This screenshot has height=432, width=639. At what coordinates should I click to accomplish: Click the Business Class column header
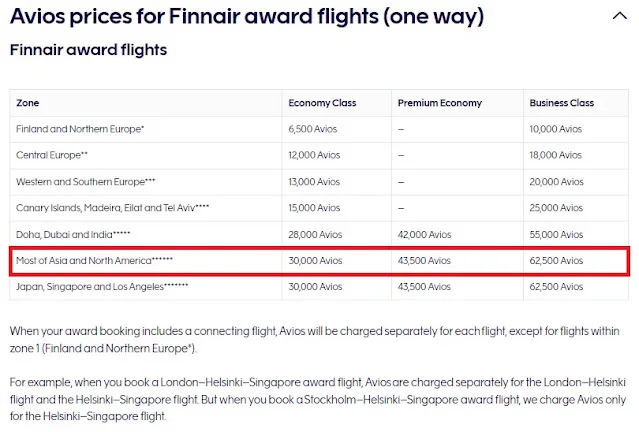coord(562,103)
